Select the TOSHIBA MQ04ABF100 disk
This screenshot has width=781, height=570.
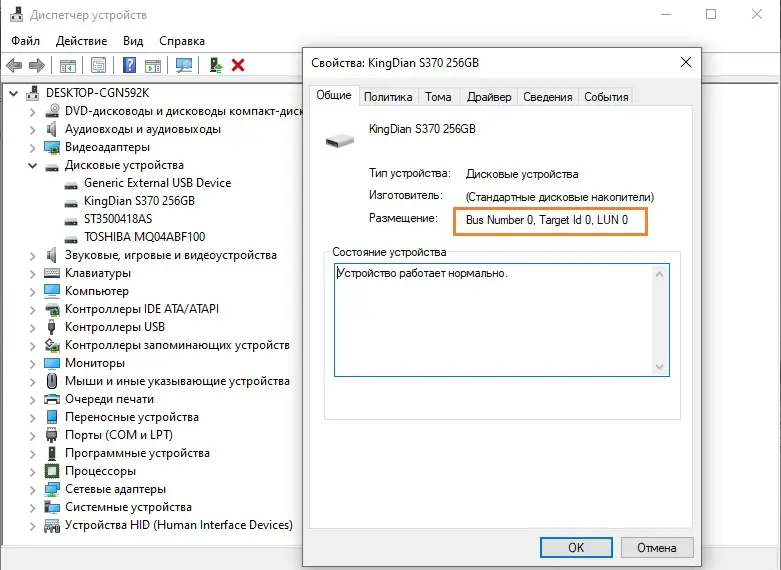144,237
